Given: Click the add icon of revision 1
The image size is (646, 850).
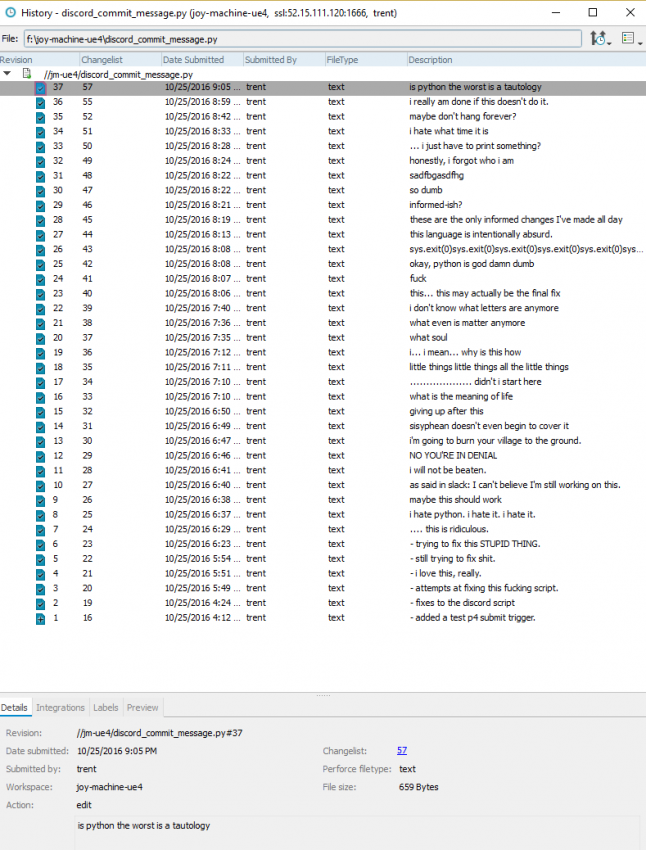Looking at the screenshot, I should 40,618.
